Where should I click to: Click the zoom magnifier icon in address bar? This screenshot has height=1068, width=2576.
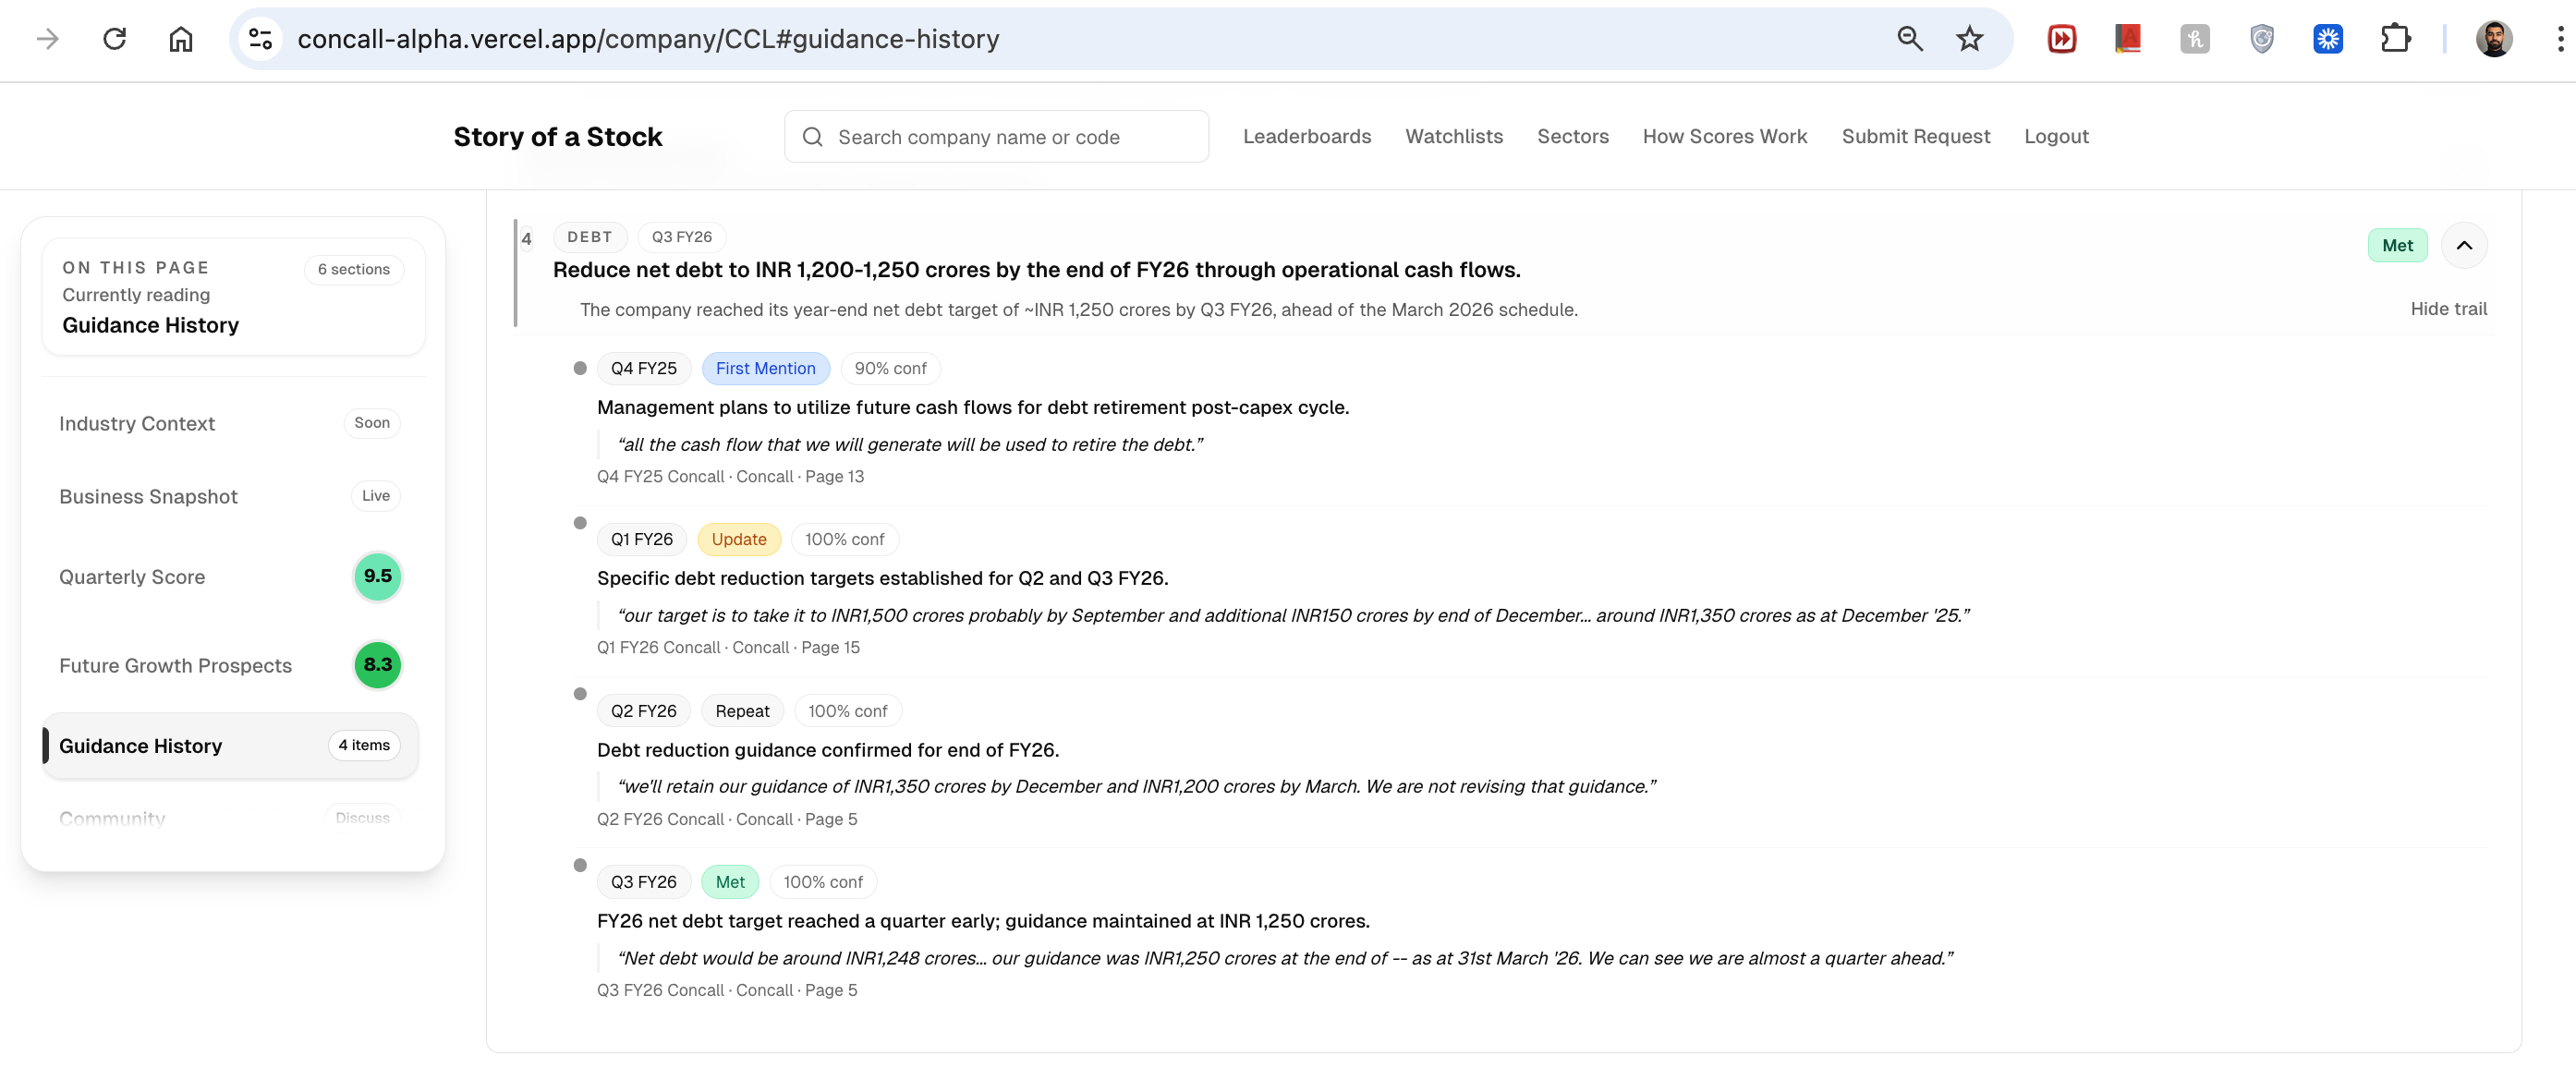1910,39
